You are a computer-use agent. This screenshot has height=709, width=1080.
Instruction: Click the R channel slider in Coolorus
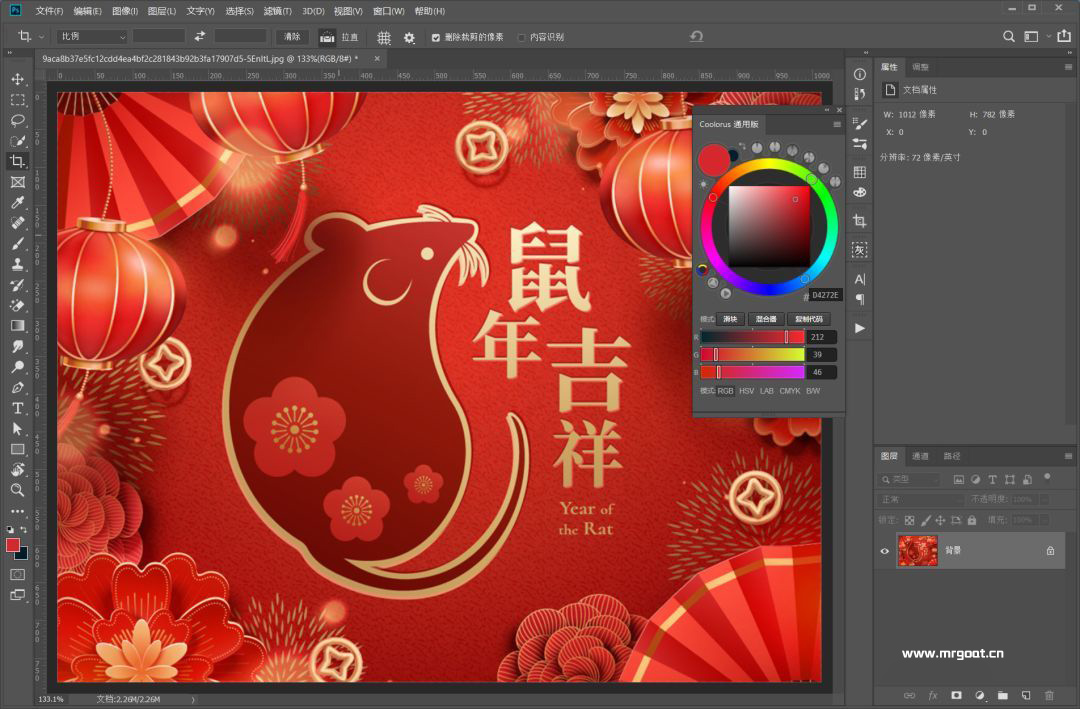coord(752,337)
